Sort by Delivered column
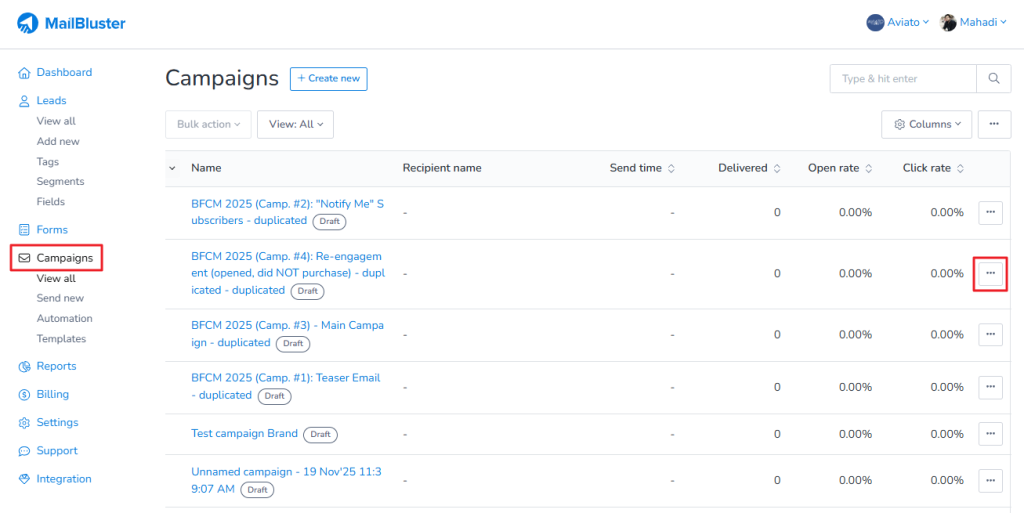 click(x=776, y=168)
